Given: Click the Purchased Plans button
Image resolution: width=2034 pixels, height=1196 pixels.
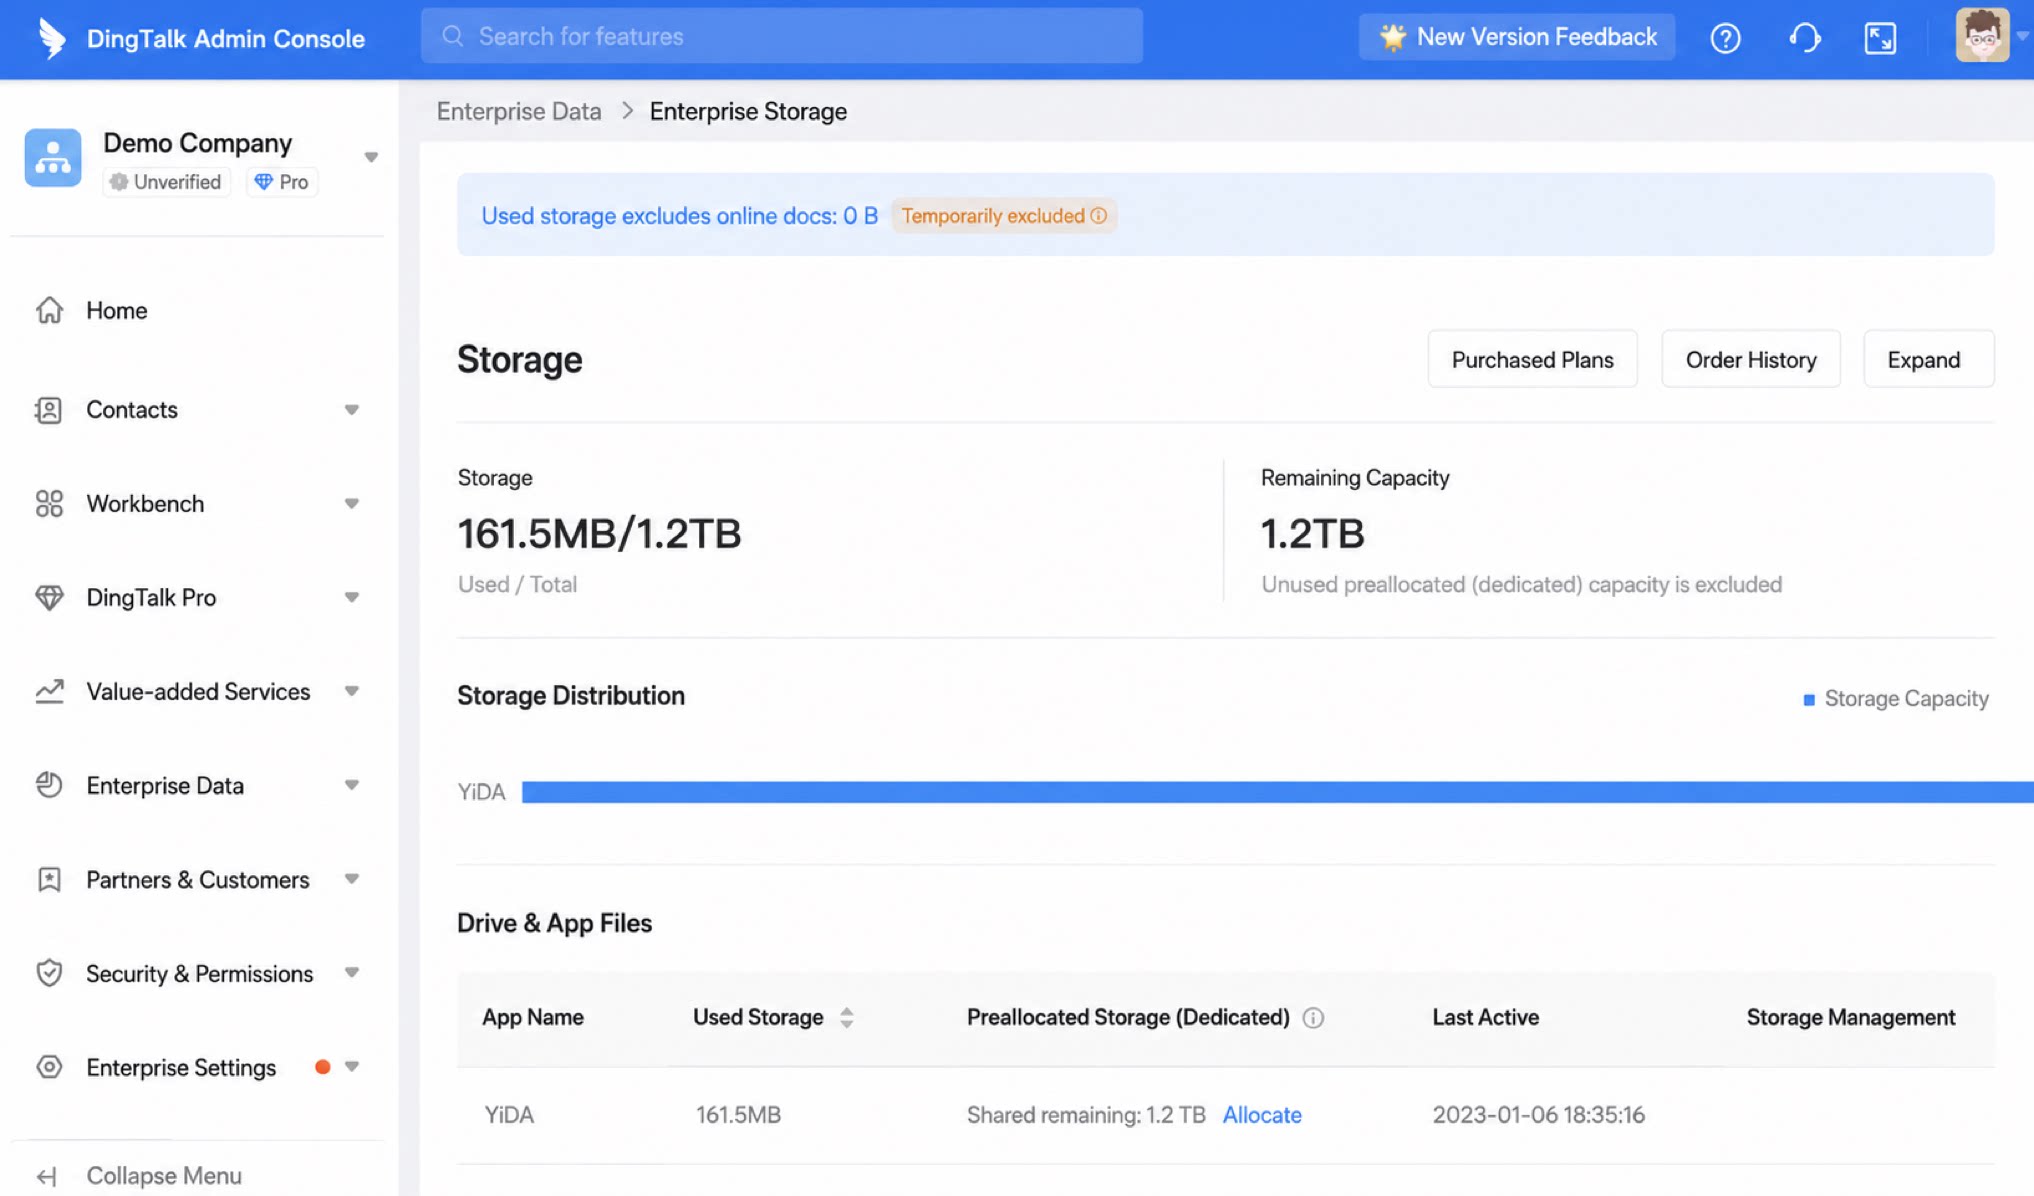Looking at the screenshot, I should click(x=1532, y=359).
